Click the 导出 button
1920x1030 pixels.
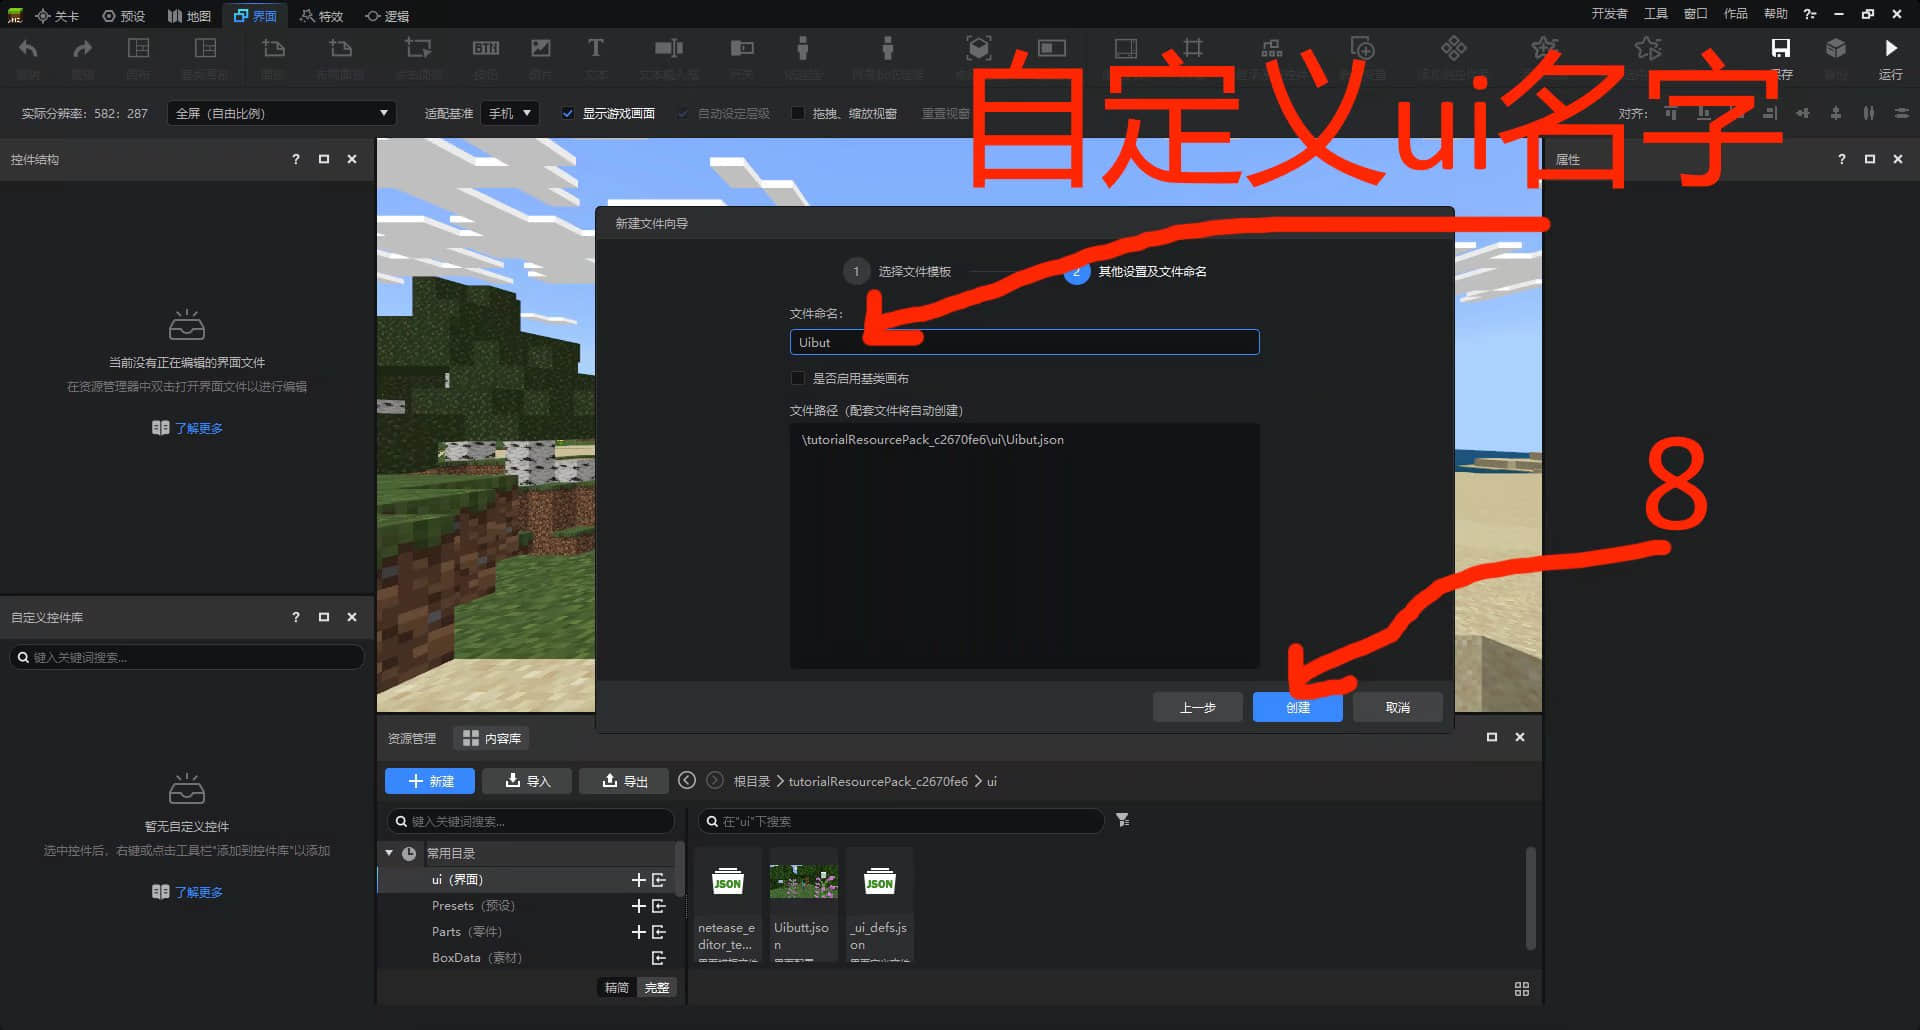[624, 781]
